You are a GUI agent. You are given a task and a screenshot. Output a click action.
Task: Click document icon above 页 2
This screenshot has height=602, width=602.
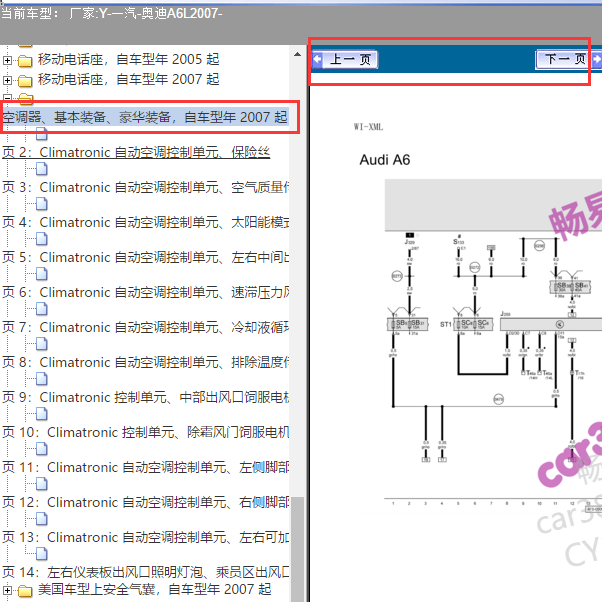point(42,134)
